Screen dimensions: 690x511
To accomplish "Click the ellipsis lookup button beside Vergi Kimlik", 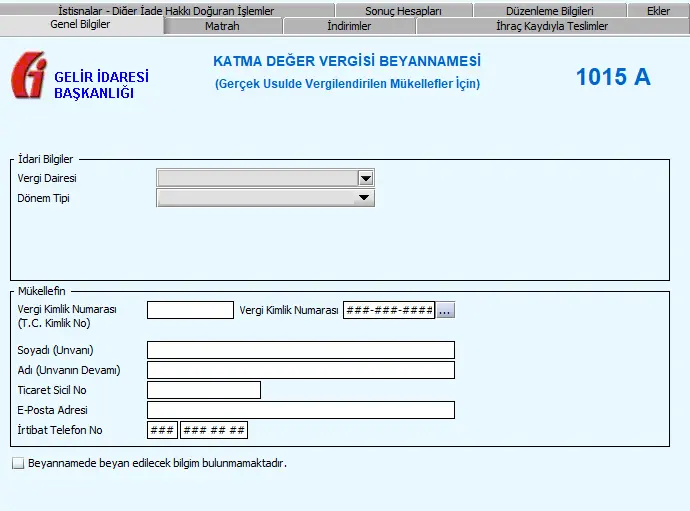I will pyautogui.click(x=445, y=310).
